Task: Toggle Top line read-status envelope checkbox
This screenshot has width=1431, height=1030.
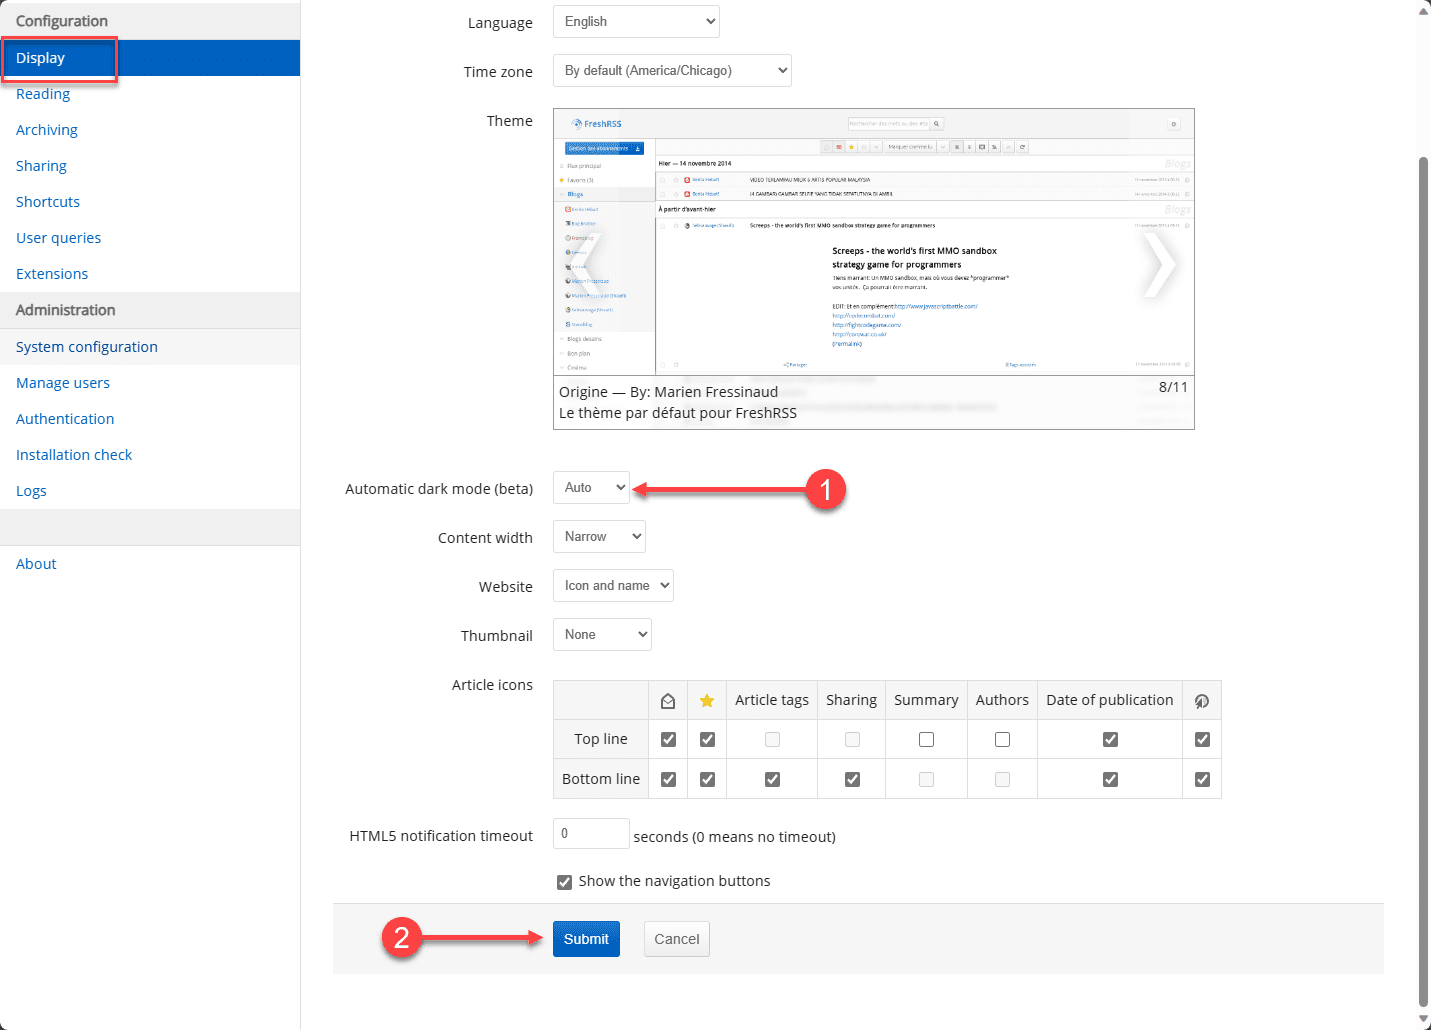Action: [x=668, y=740]
